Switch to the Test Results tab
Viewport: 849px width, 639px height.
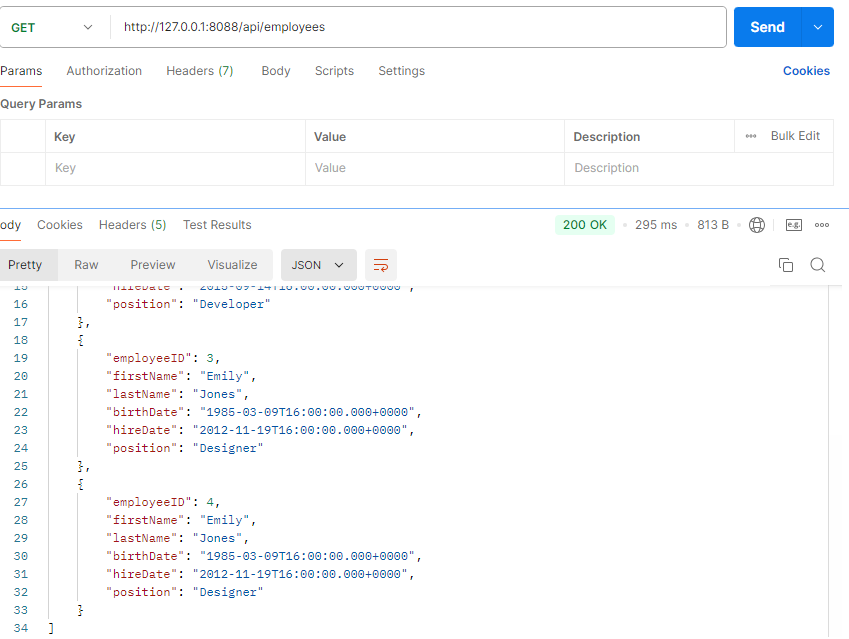pos(217,225)
